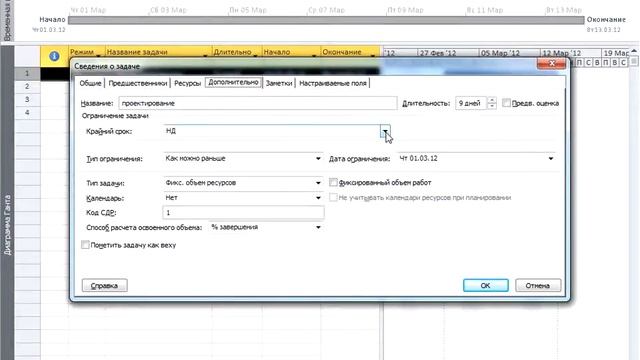Image resolution: width=640 pixels, height=360 pixels.
Task: Switch to the Ресурсы tab
Action: 187,83
